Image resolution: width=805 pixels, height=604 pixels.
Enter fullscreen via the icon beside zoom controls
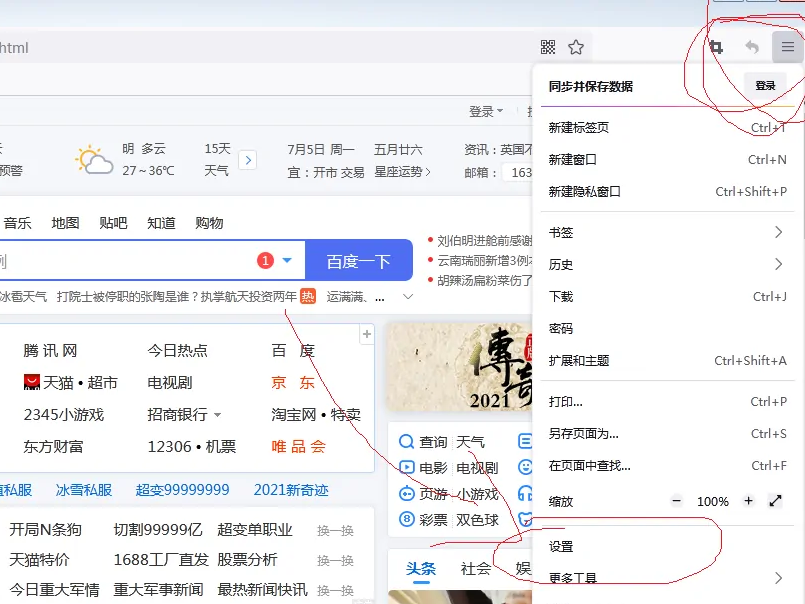[x=775, y=502]
